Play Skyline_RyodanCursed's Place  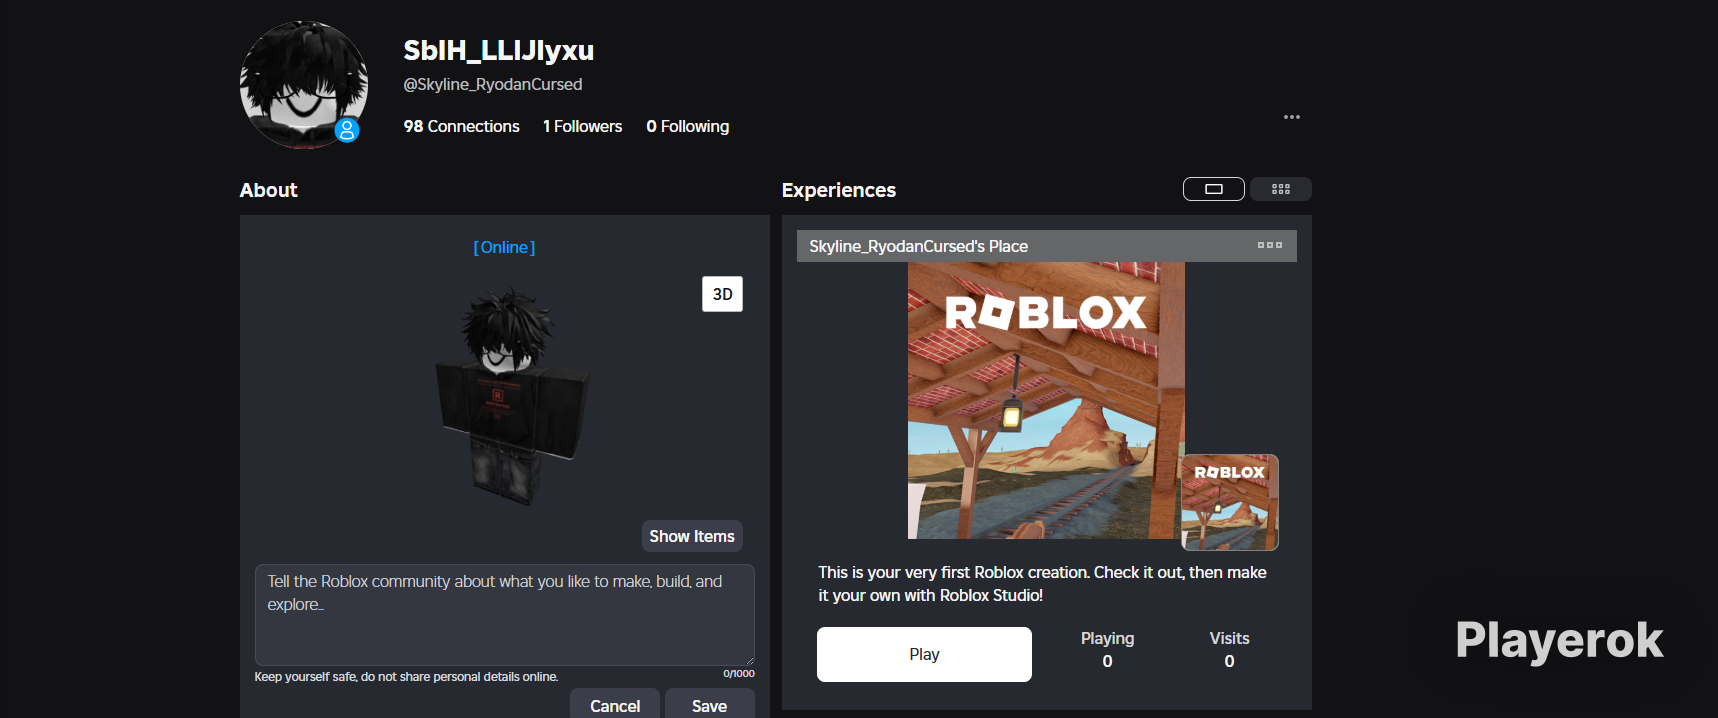click(x=924, y=654)
